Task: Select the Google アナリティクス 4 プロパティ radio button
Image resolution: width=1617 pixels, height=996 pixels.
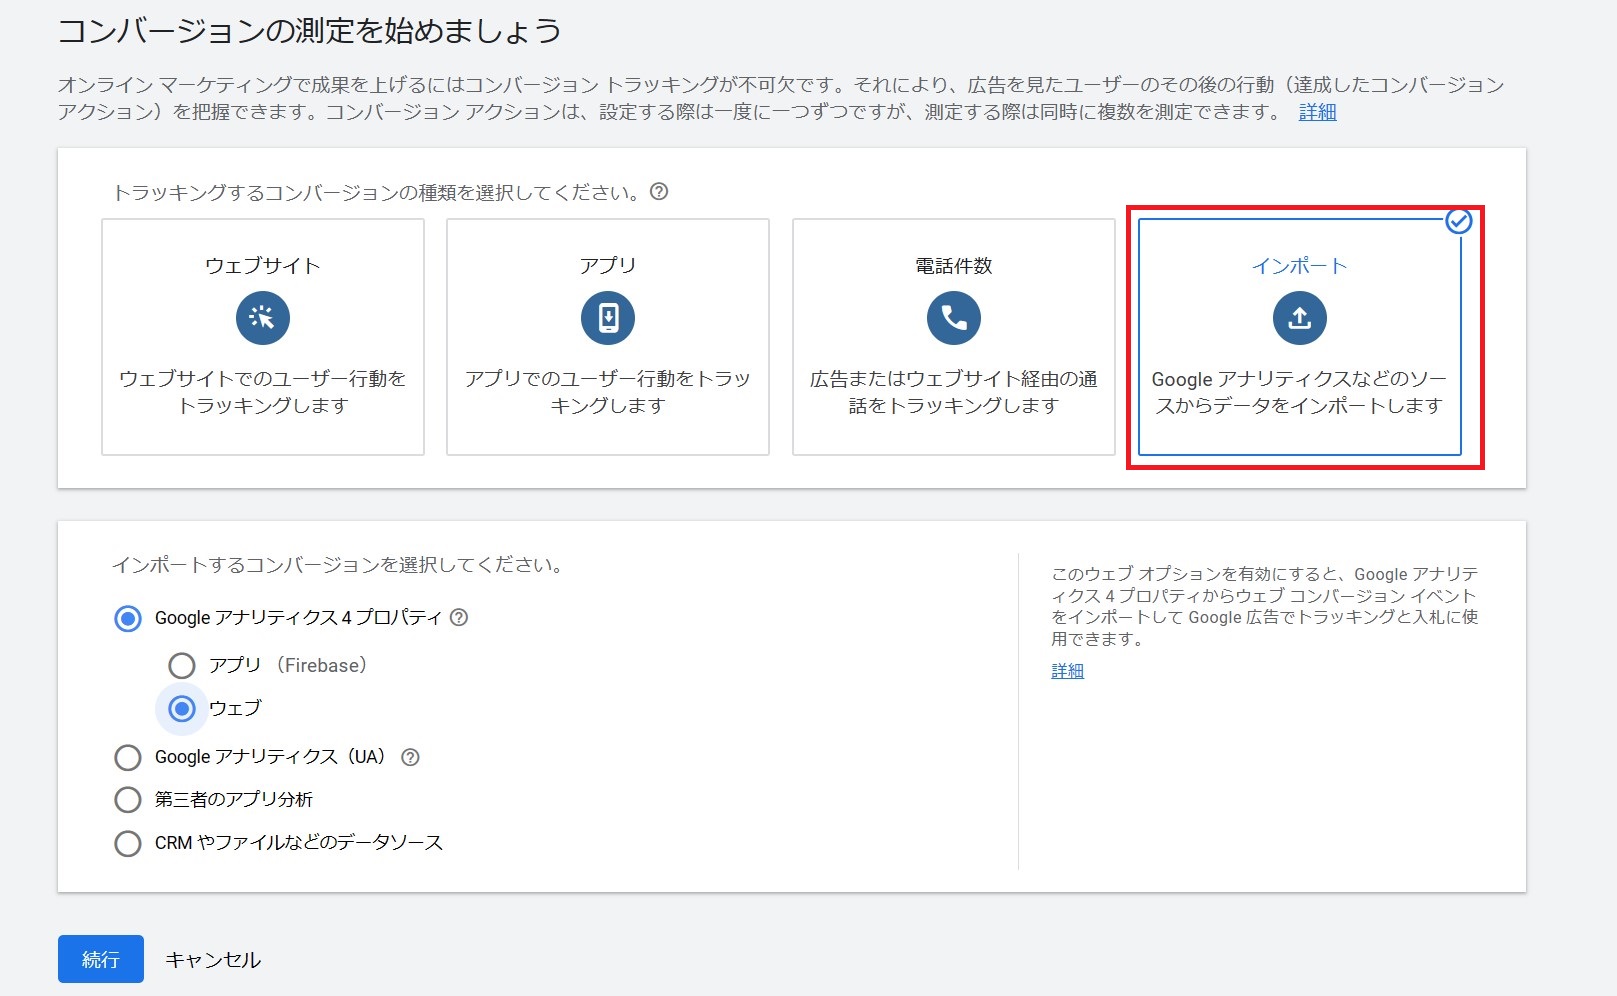Action: tap(128, 618)
